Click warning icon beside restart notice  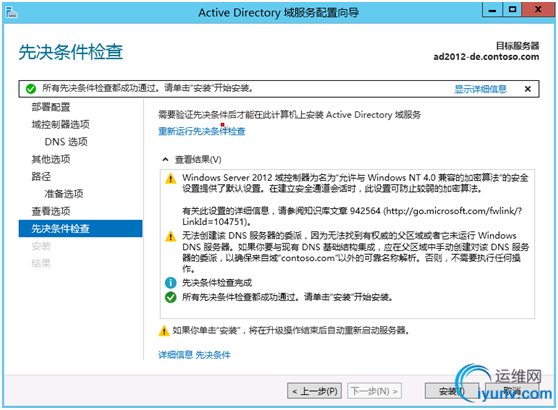[164, 331]
